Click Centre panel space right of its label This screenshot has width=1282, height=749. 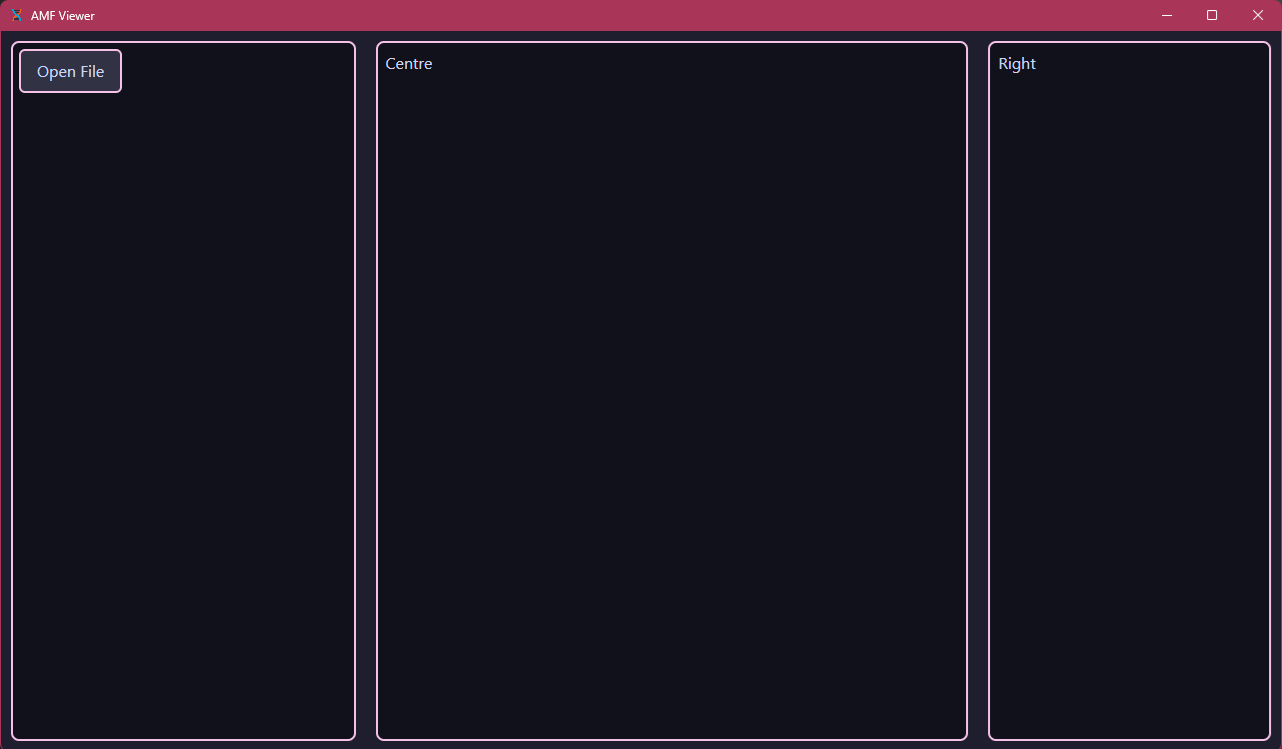(x=700, y=64)
